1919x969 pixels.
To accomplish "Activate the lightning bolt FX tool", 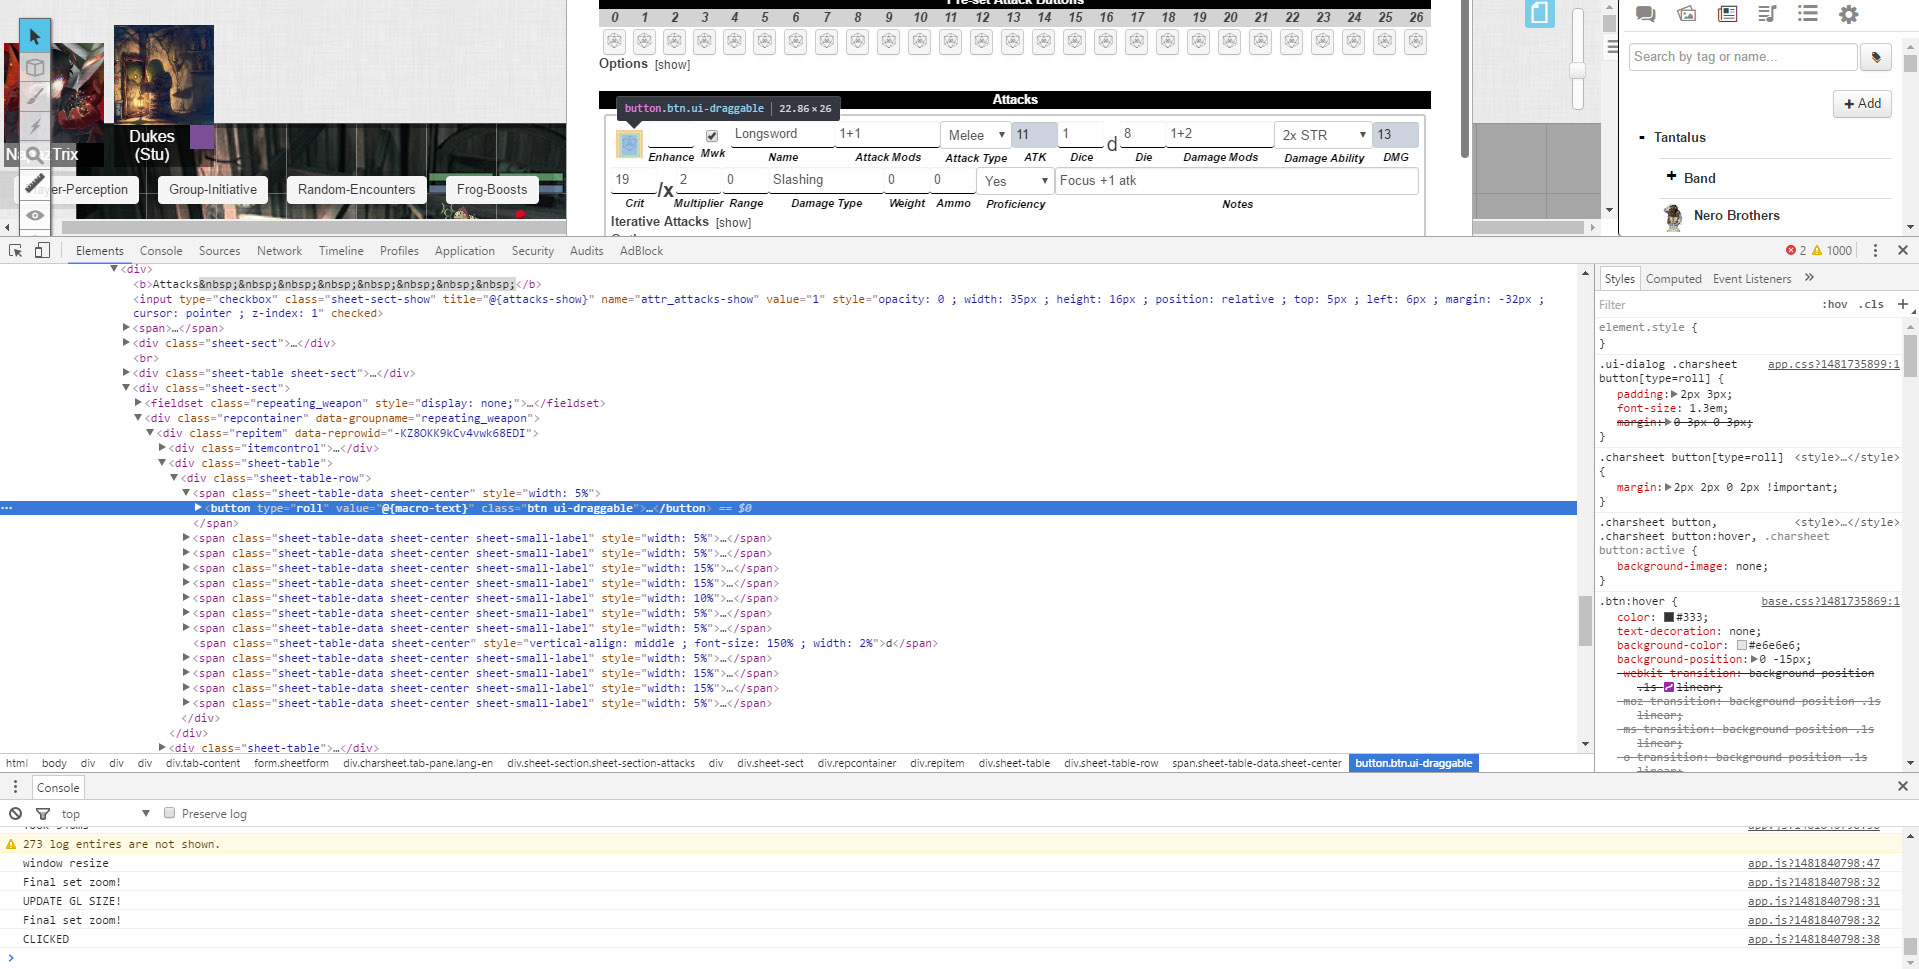I will tap(35, 126).
